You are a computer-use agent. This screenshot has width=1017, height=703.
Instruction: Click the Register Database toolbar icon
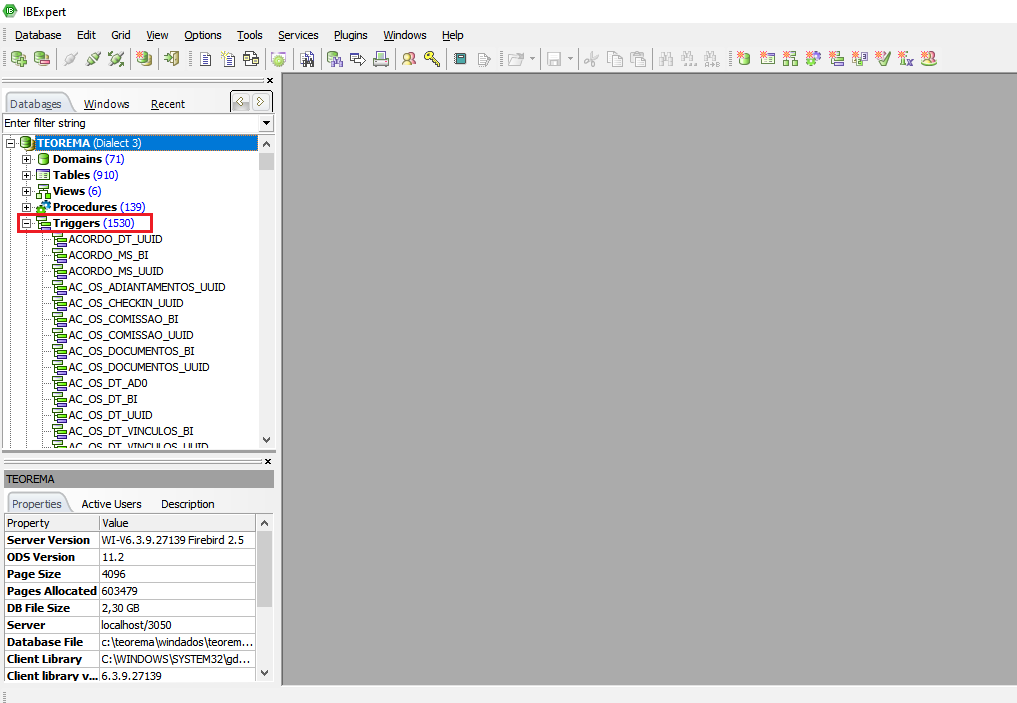coord(19,59)
